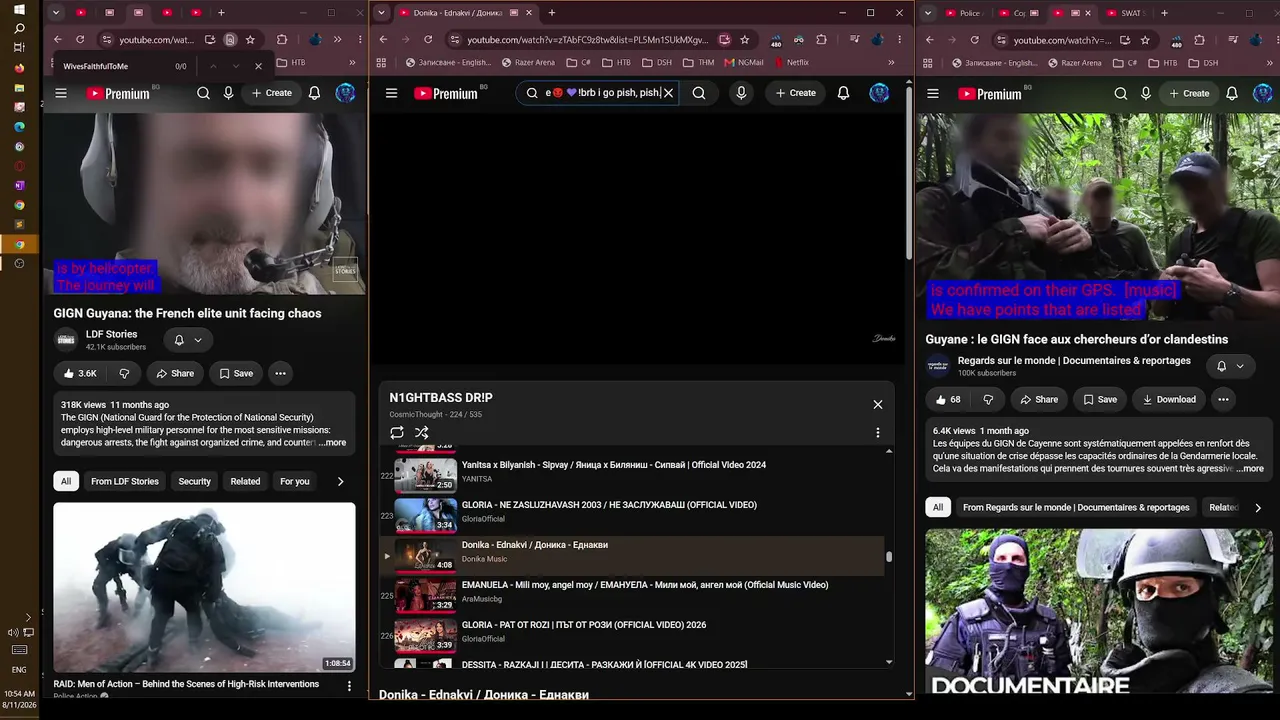Toggle notification bell for Regards sur le monde
Image resolution: width=1280 pixels, height=720 pixels.
pos(1229,366)
